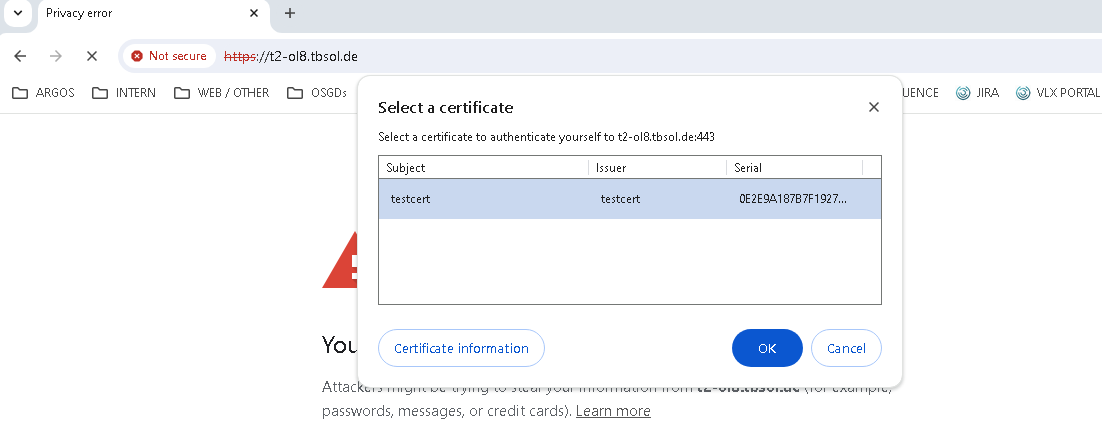Confirm certificate with OK button
Viewport: 1102px width, 429px height.
[x=767, y=348]
